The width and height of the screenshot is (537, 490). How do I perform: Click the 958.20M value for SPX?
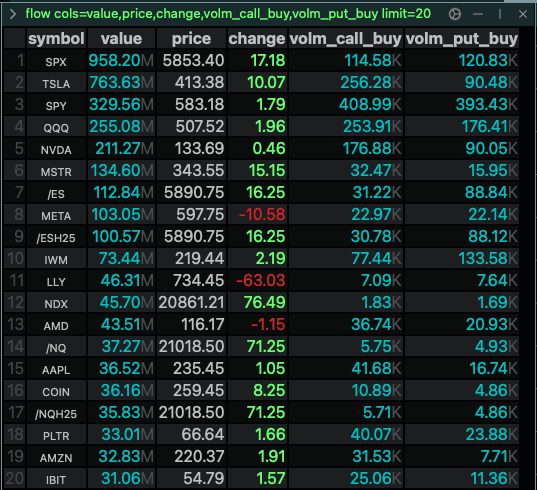pos(121,61)
